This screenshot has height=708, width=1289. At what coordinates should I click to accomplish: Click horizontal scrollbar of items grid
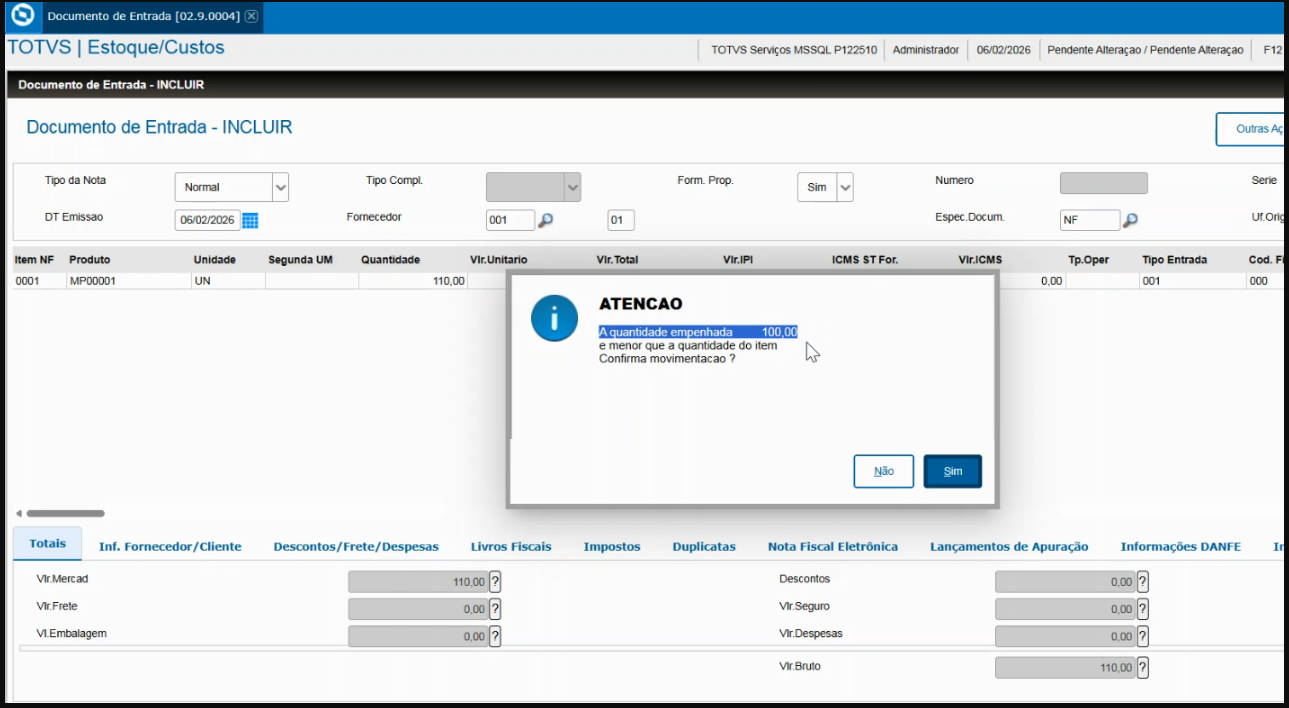click(66, 513)
